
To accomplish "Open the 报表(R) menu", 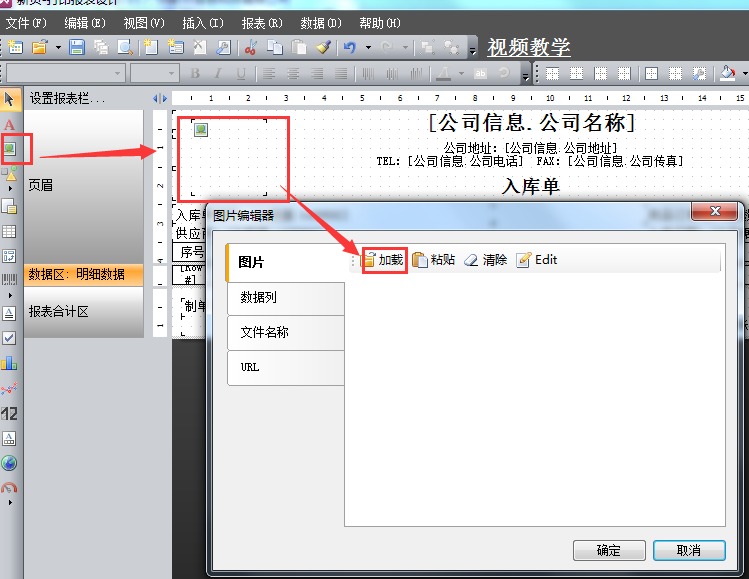I will [x=262, y=22].
